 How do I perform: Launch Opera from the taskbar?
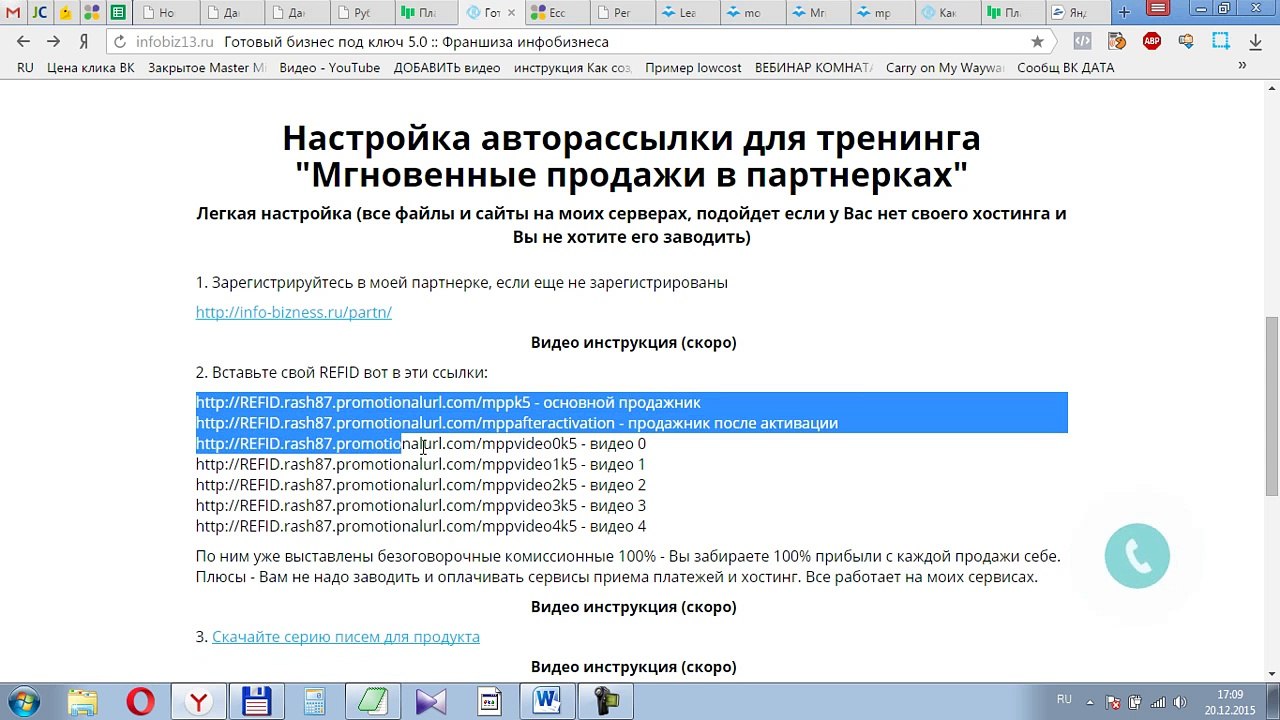(x=140, y=702)
